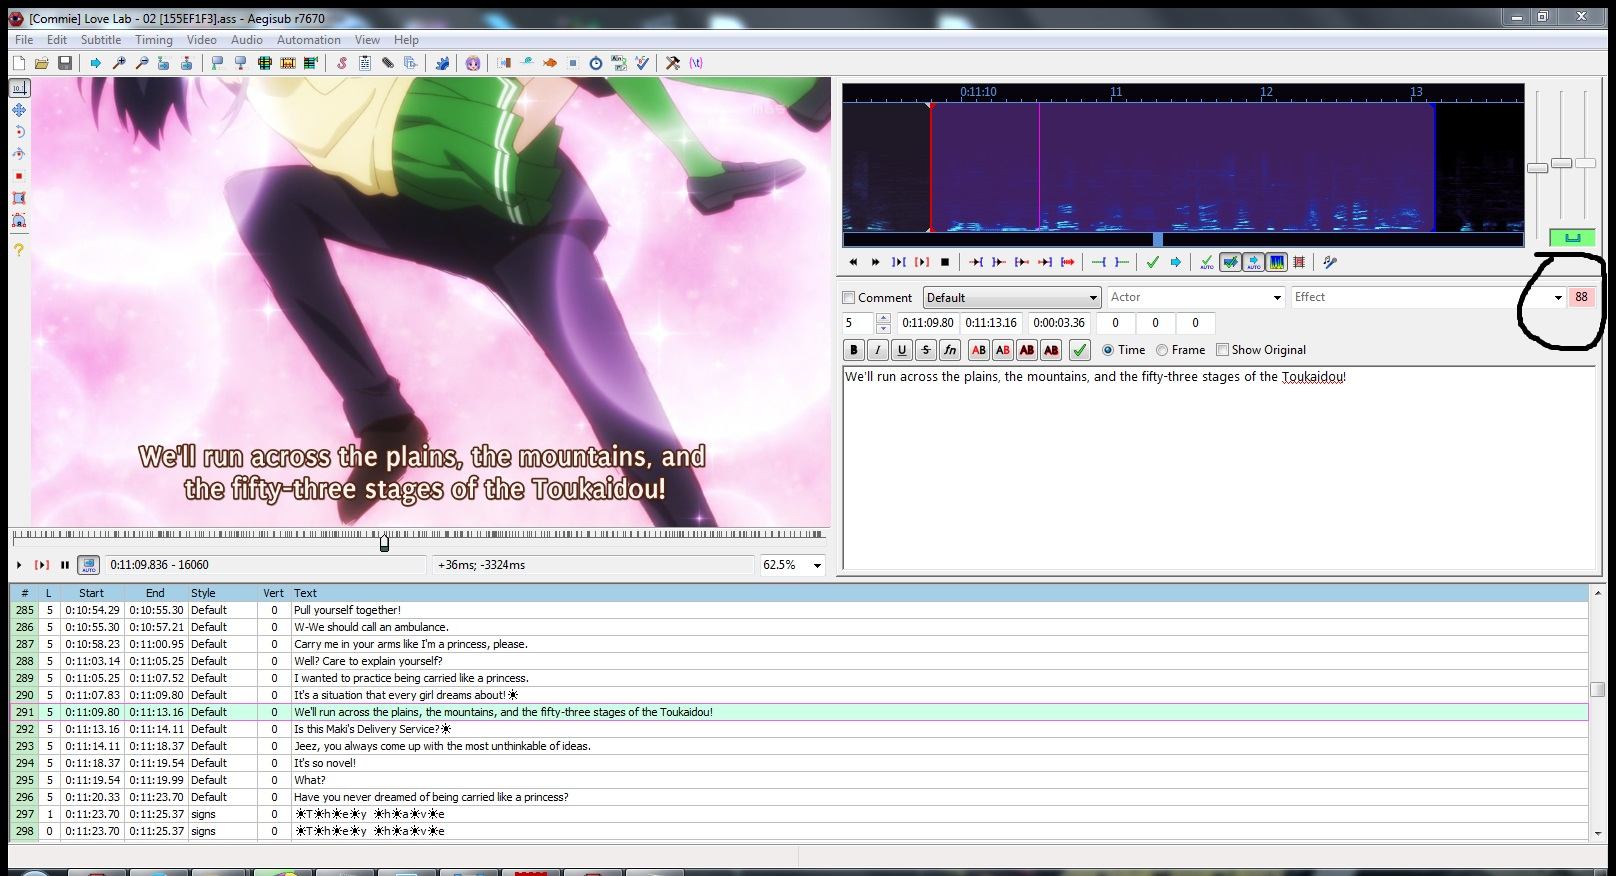This screenshot has height=876, width=1616.
Task: Adjust the audio horizontal zoom slider
Action: pyautogui.click(x=1538, y=167)
